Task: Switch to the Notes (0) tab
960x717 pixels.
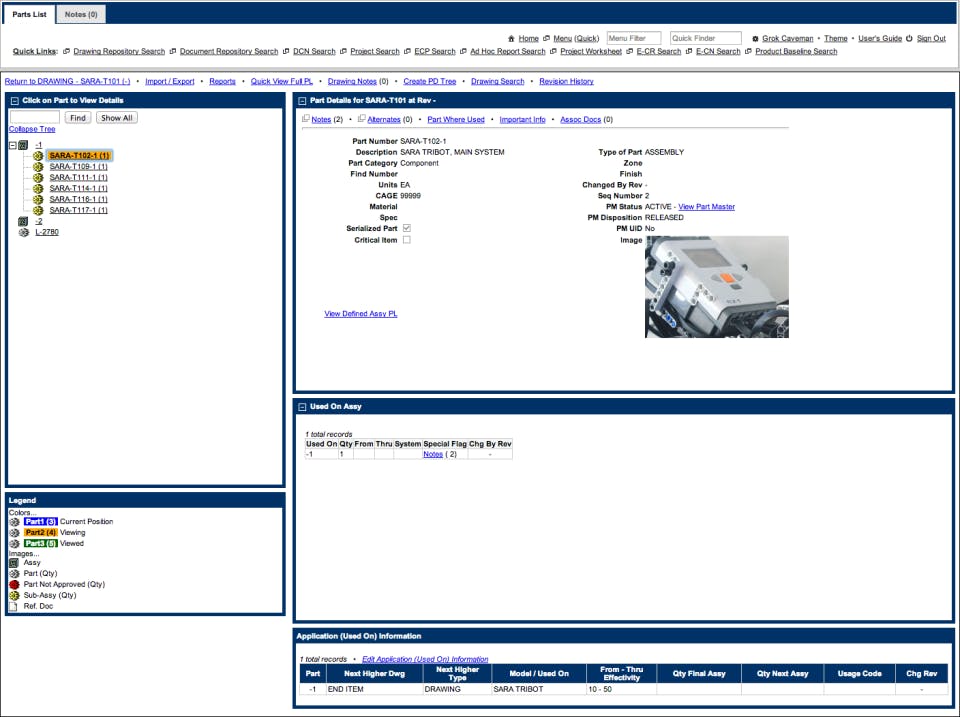Action: [81, 14]
